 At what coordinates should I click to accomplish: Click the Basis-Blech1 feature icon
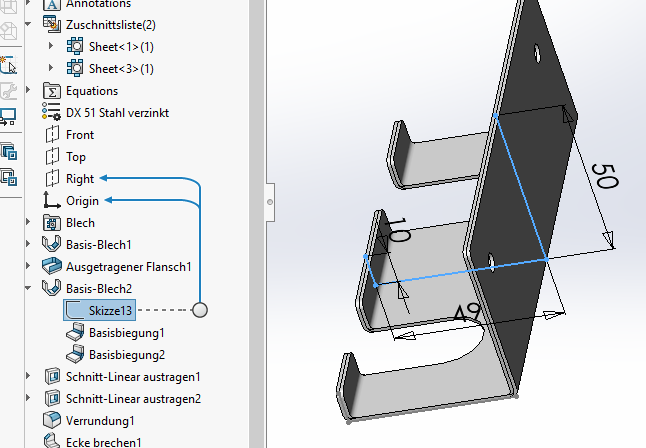[52, 244]
